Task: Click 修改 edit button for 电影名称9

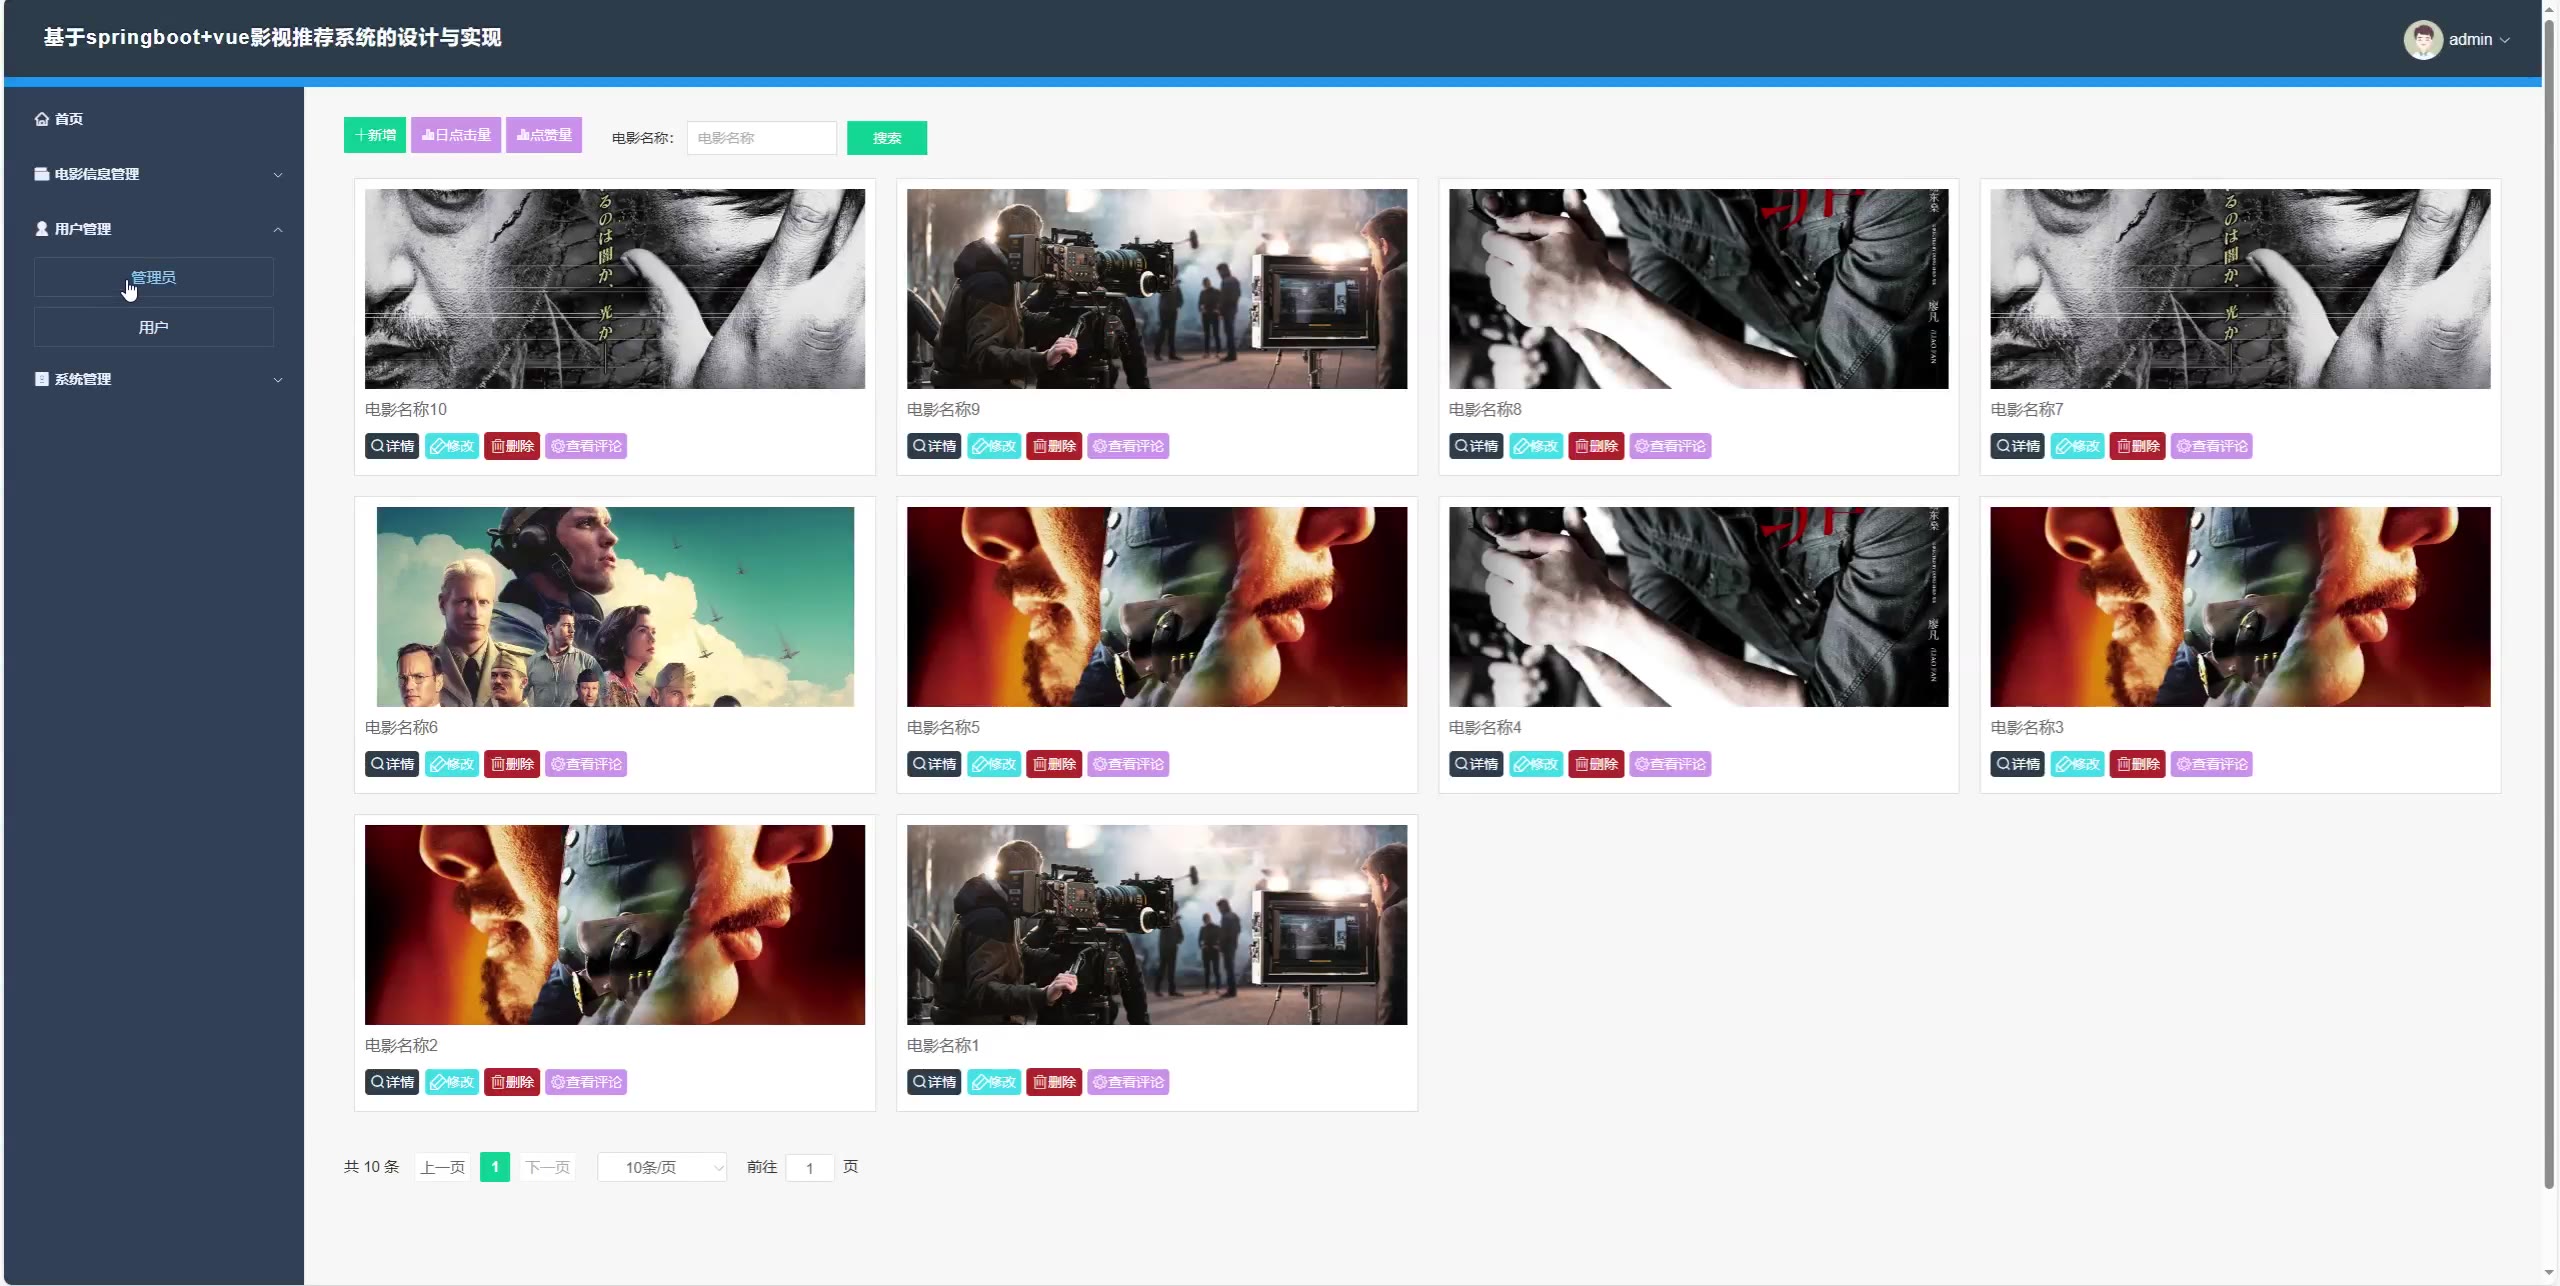Action: coord(993,446)
